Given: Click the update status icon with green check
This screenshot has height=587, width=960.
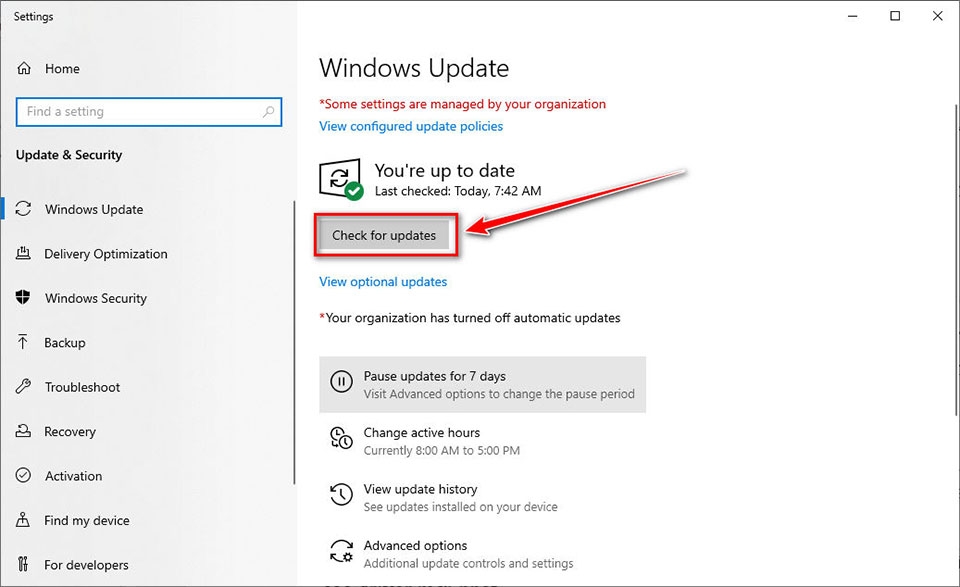Looking at the screenshot, I should coord(341,179).
